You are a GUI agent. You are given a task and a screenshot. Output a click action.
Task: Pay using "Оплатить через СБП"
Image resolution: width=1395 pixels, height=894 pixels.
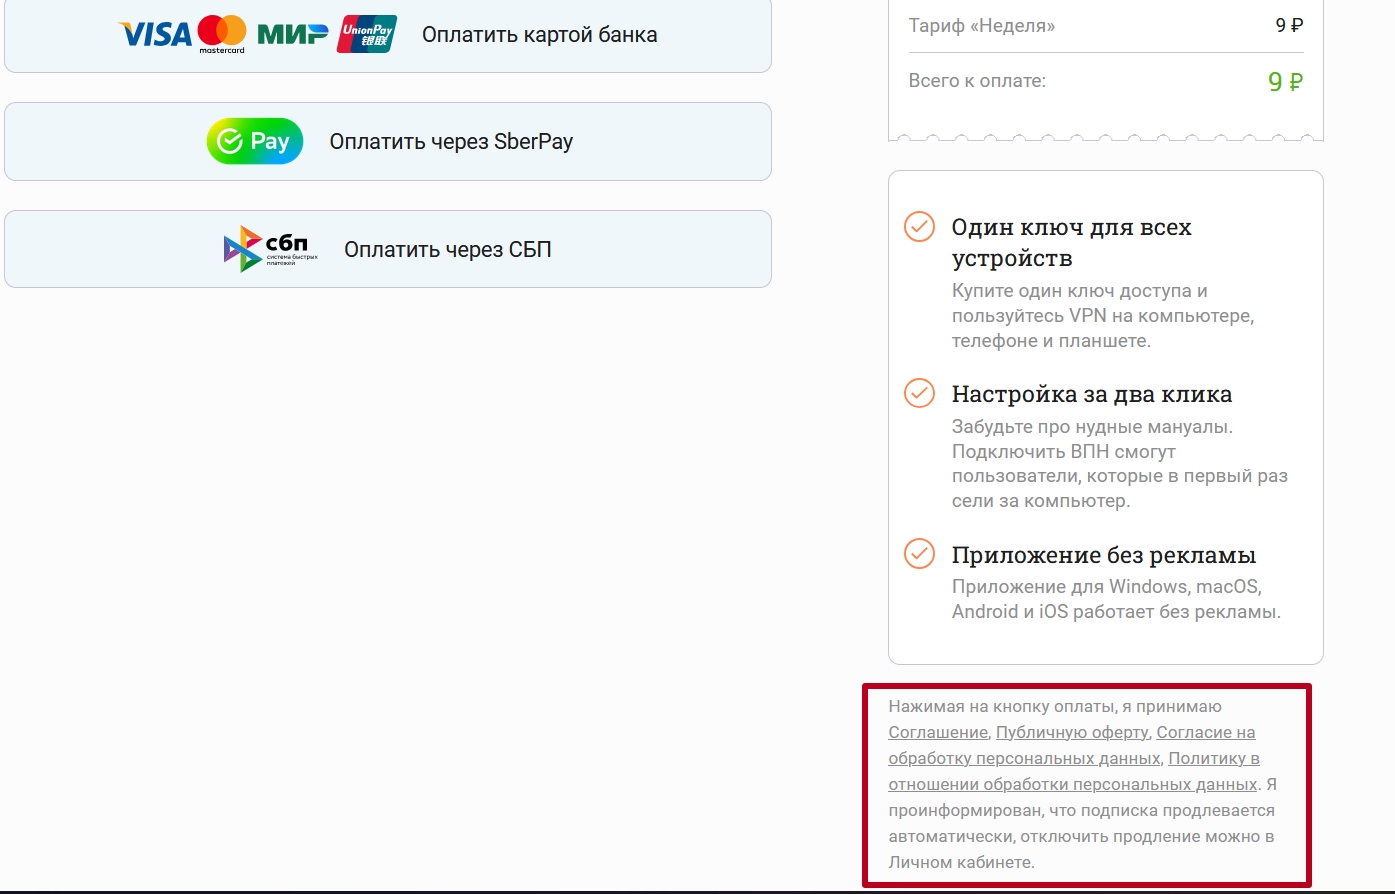pos(447,249)
